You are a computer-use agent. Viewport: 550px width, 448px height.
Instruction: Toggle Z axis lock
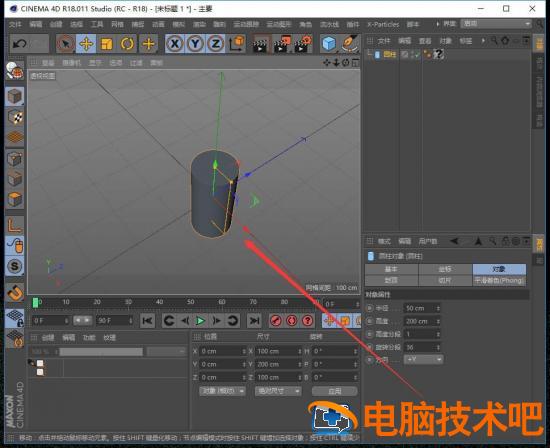coord(216,44)
